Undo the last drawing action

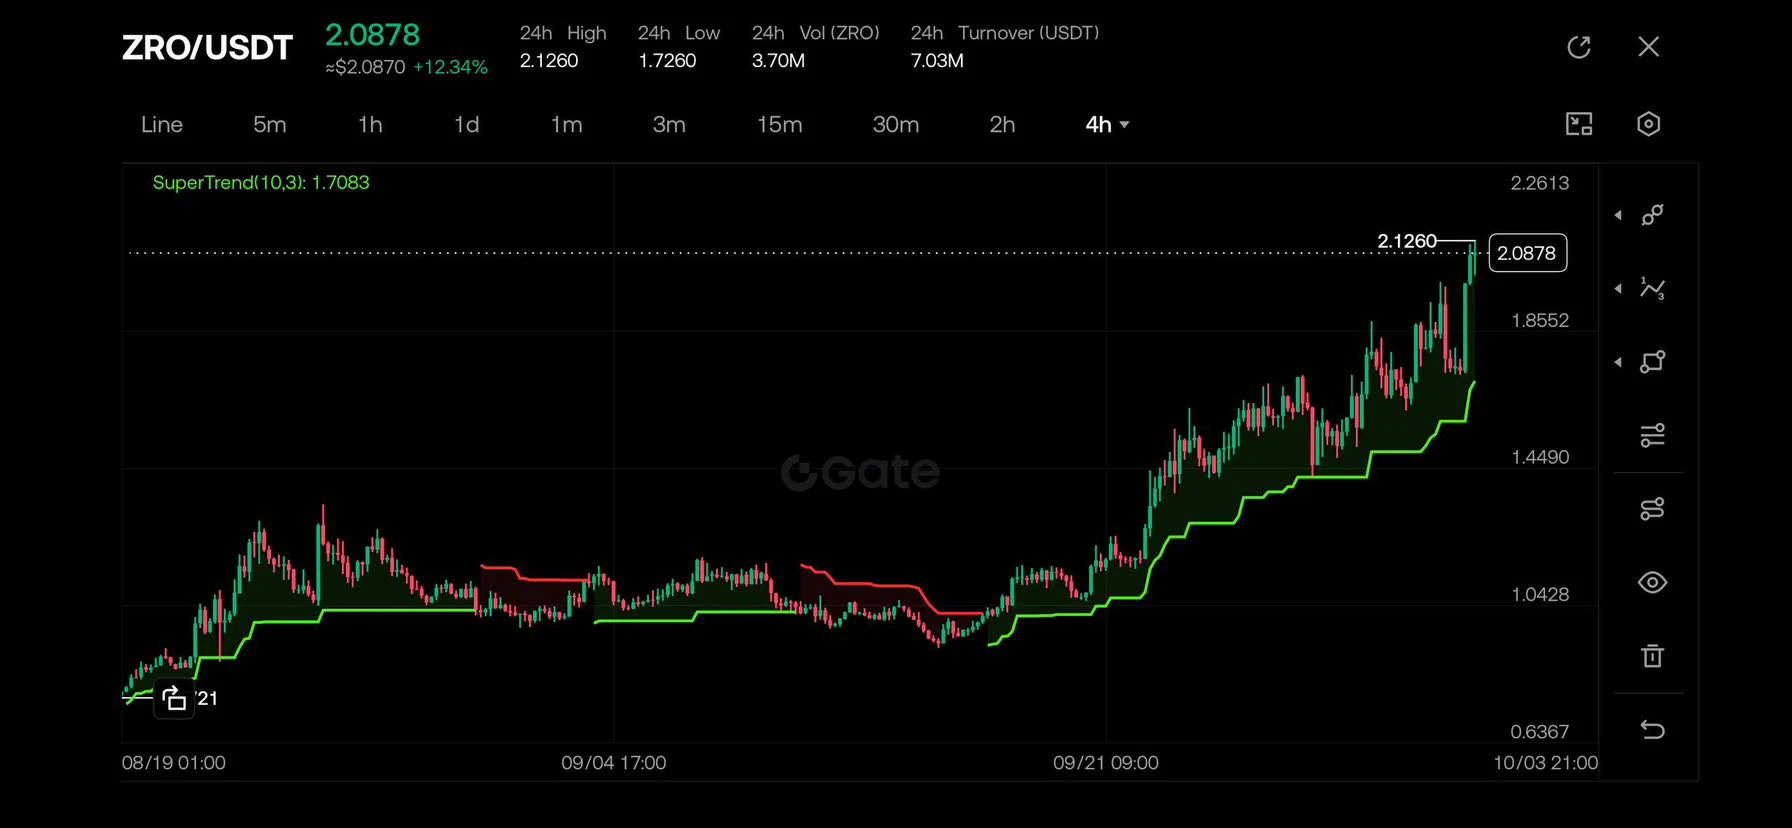point(1653,730)
